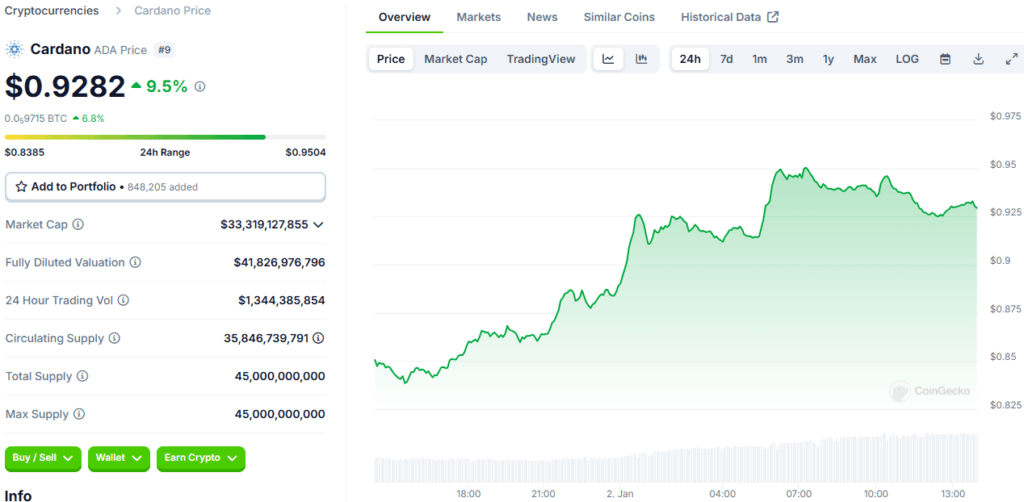Image resolution: width=1024 pixels, height=502 pixels.
Task: Select the TradingView chart toggle
Action: pos(541,59)
